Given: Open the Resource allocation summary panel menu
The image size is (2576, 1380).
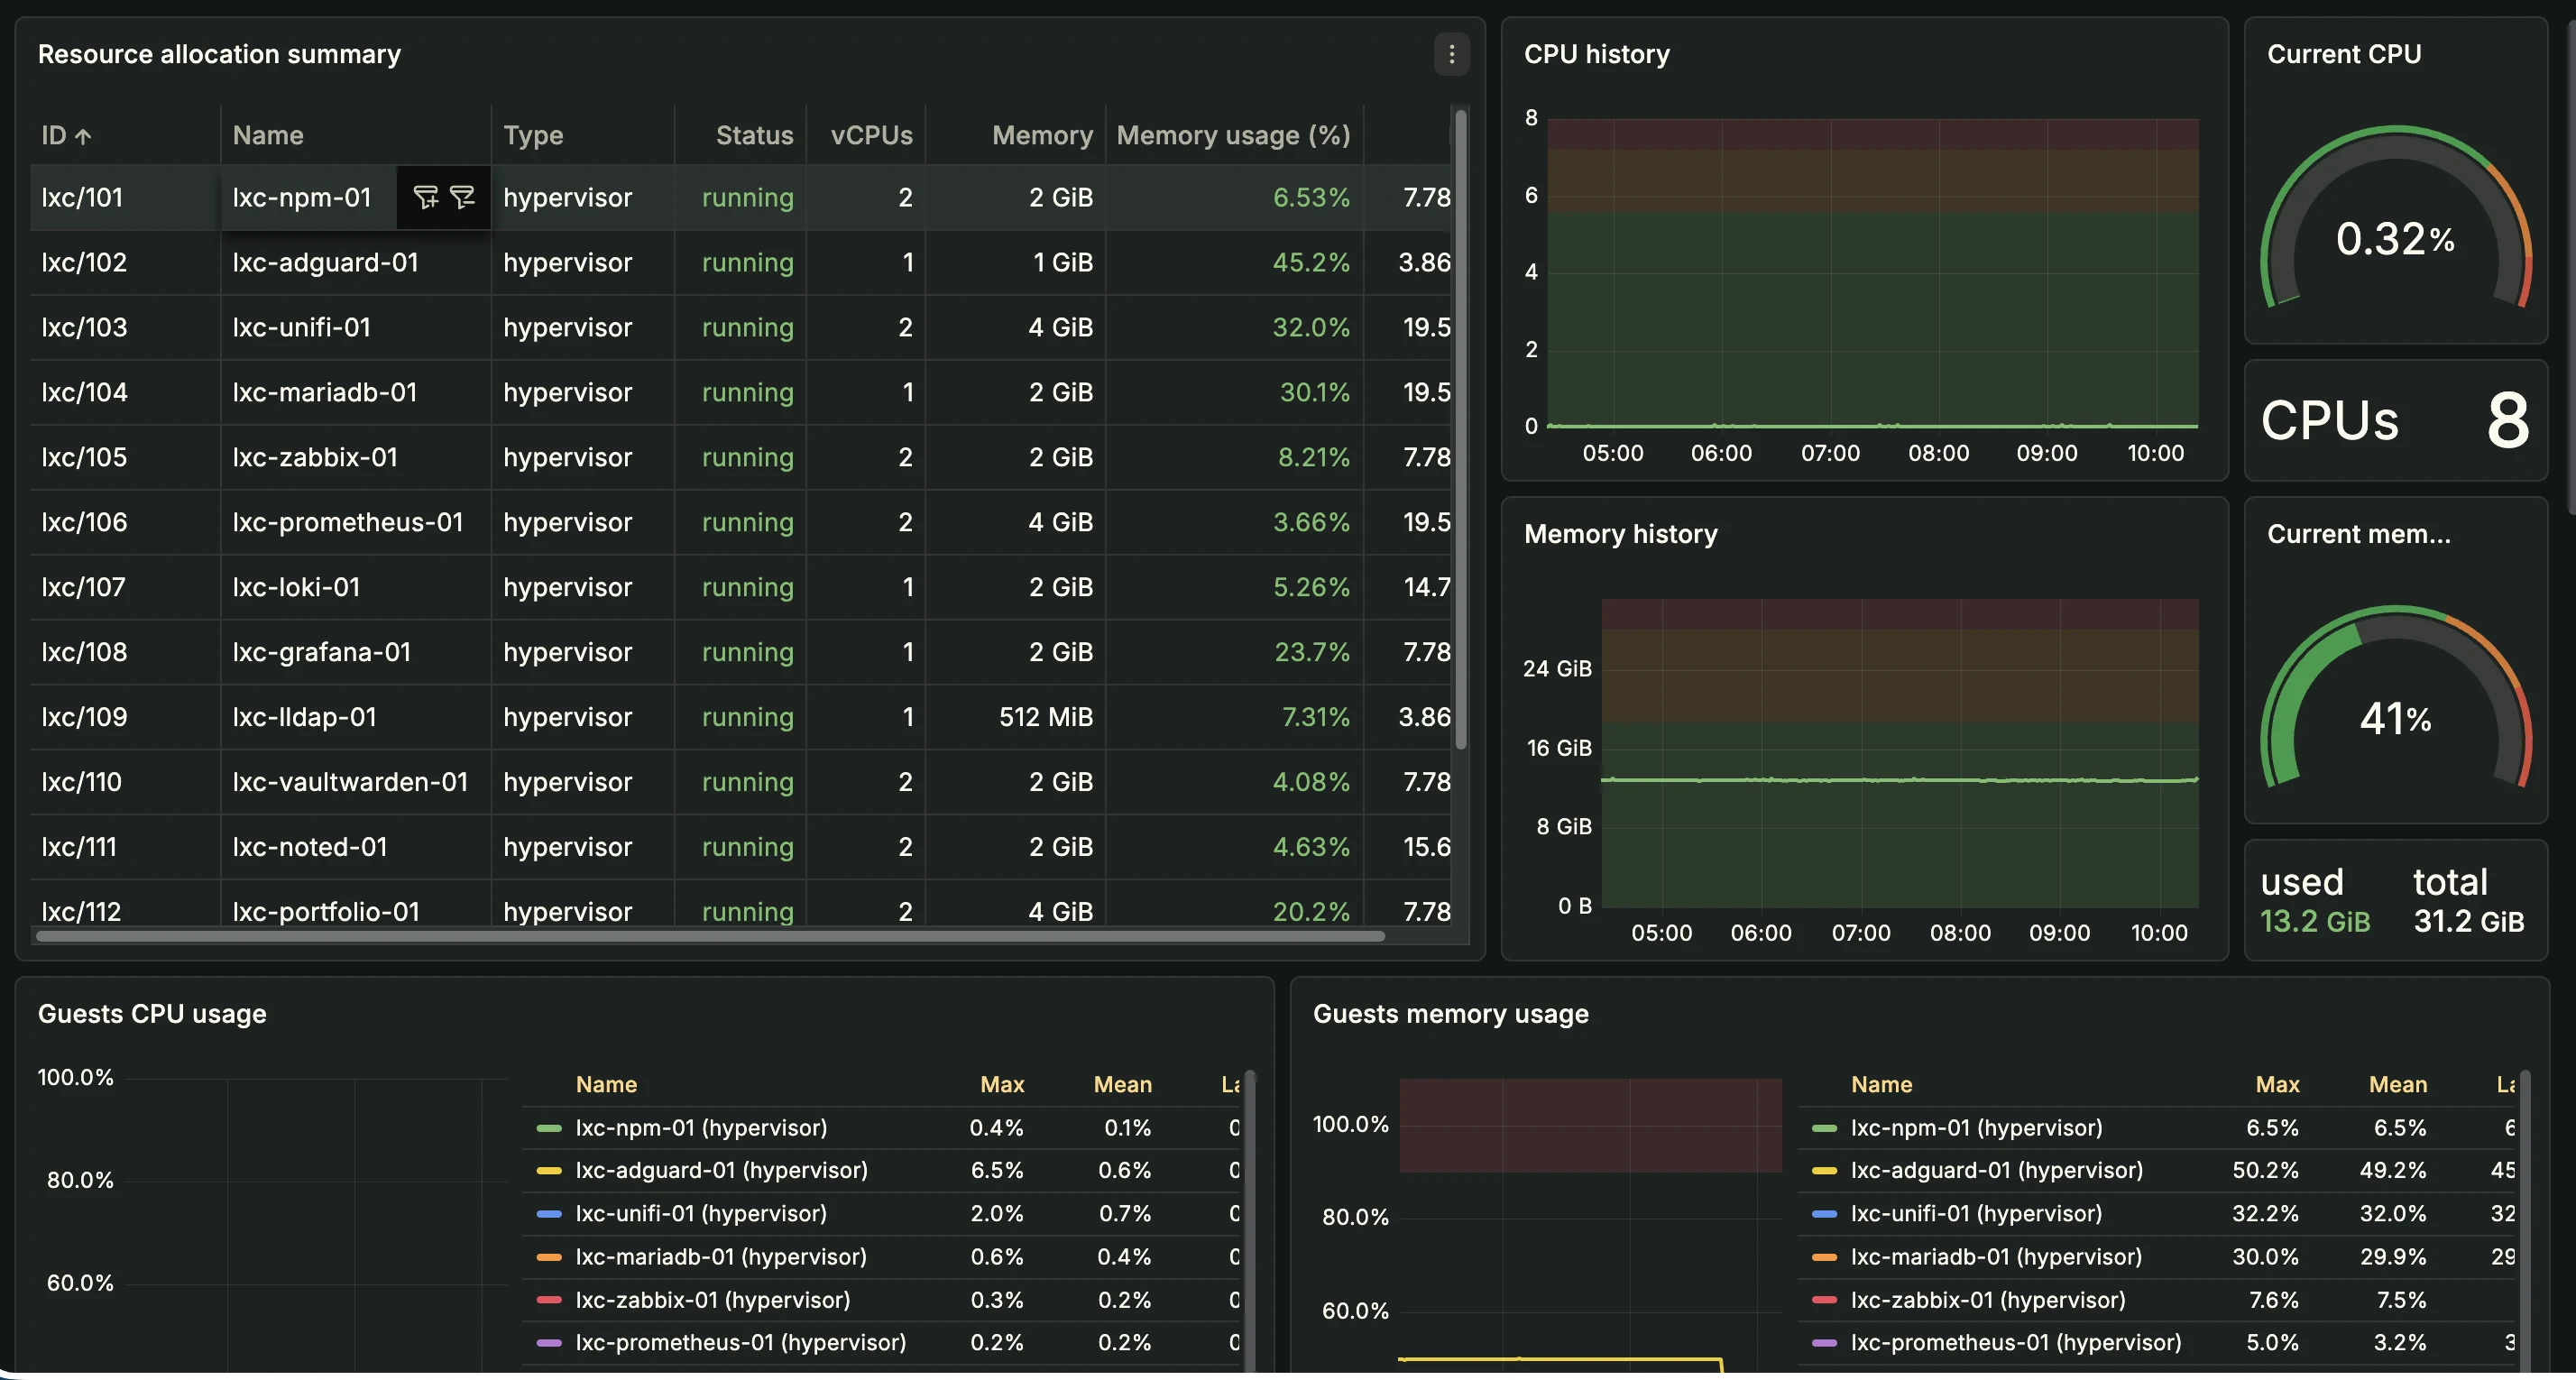Looking at the screenshot, I should pos(1452,54).
